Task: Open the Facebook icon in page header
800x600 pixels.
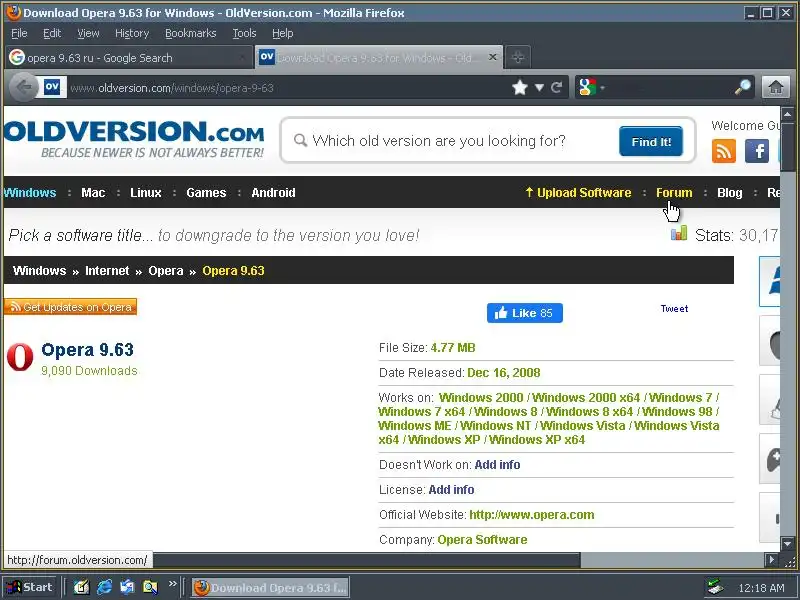Action: click(x=757, y=151)
